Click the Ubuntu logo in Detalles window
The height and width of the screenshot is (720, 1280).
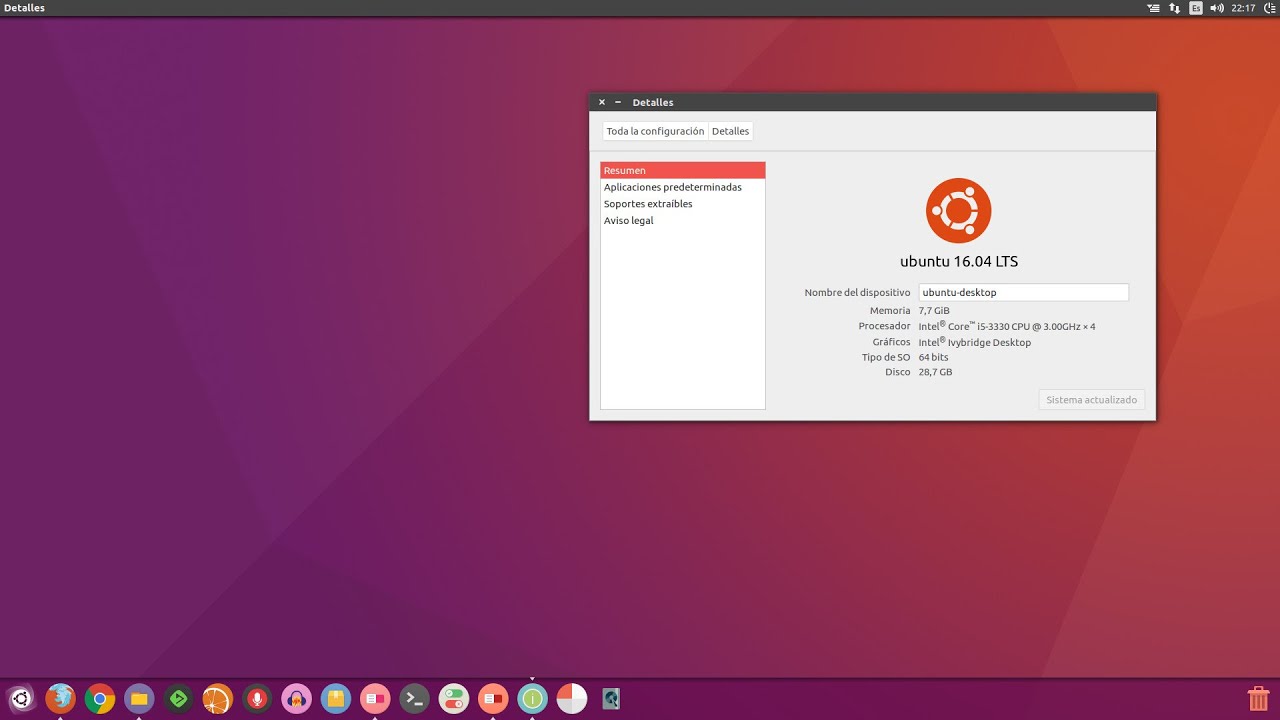958,210
